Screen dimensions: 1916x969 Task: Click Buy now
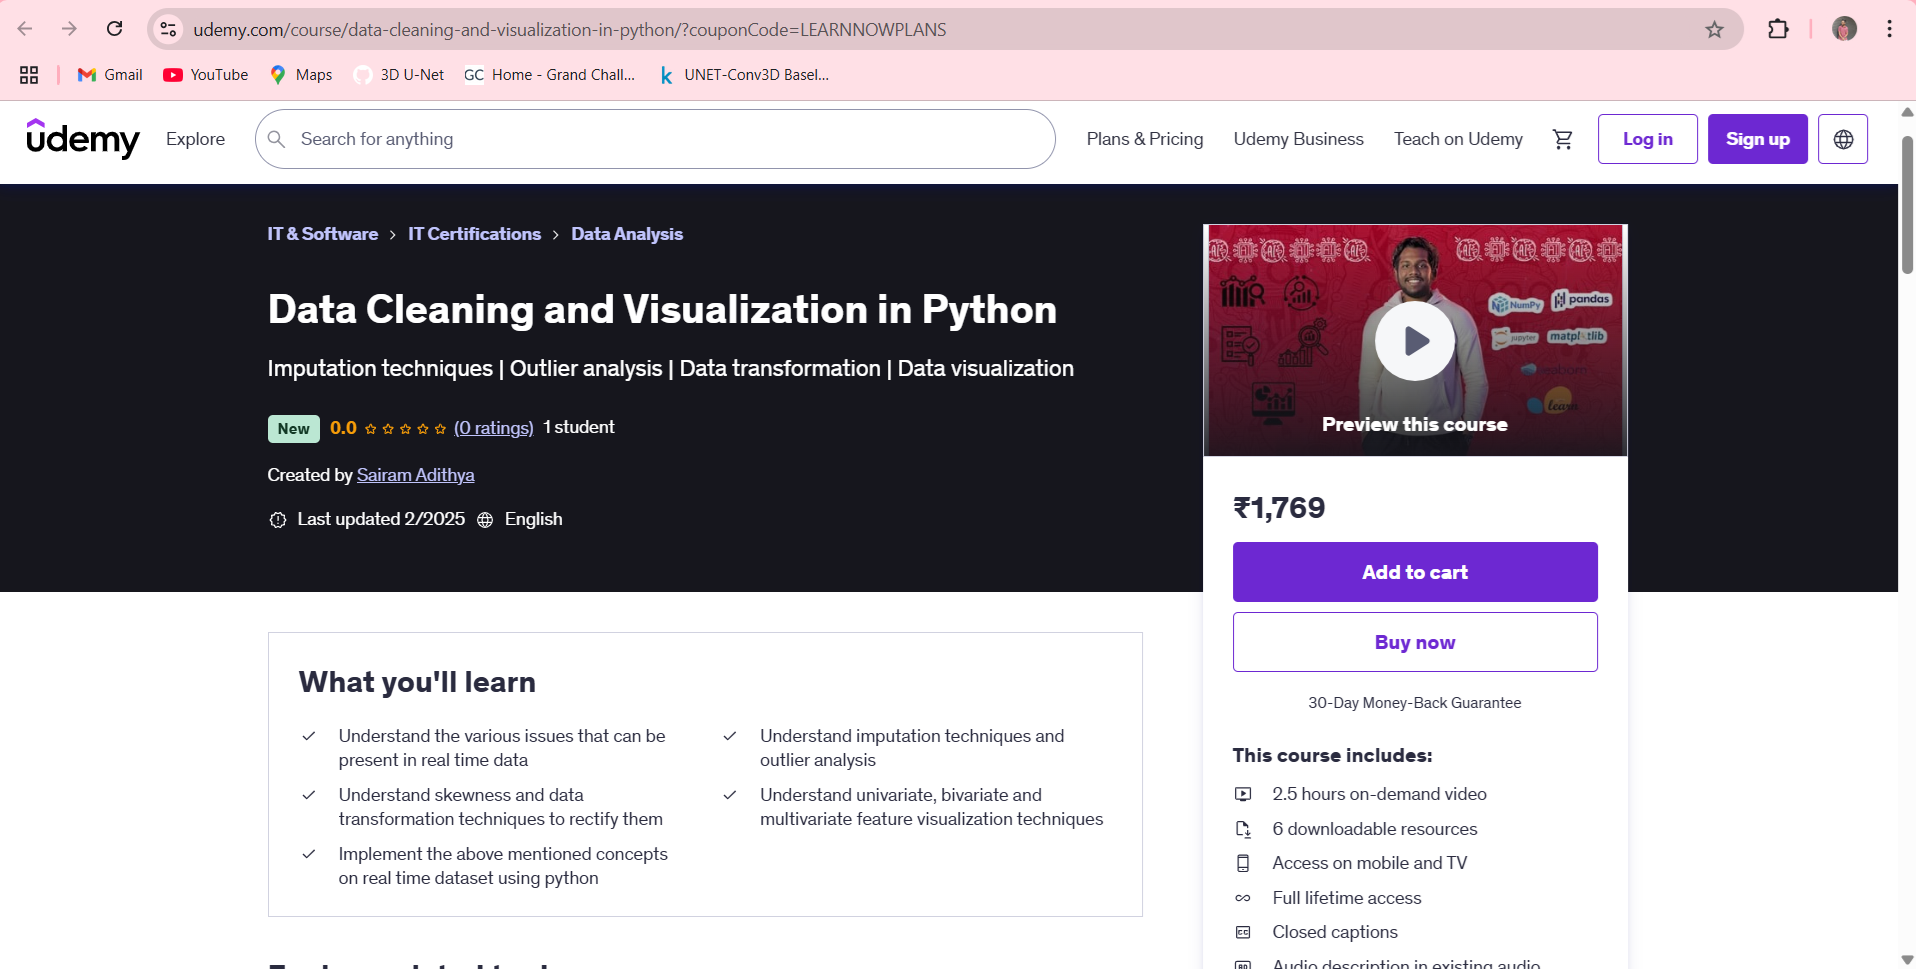coord(1414,642)
